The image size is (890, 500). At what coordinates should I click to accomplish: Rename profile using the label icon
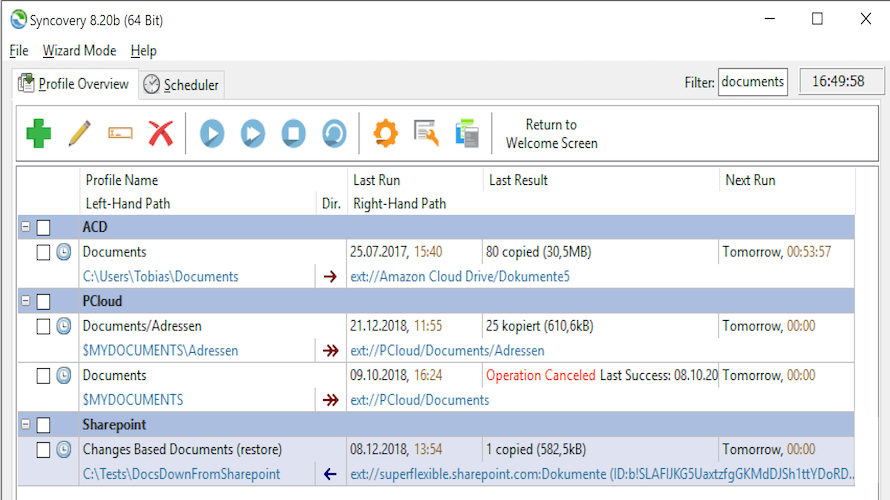[x=120, y=133]
